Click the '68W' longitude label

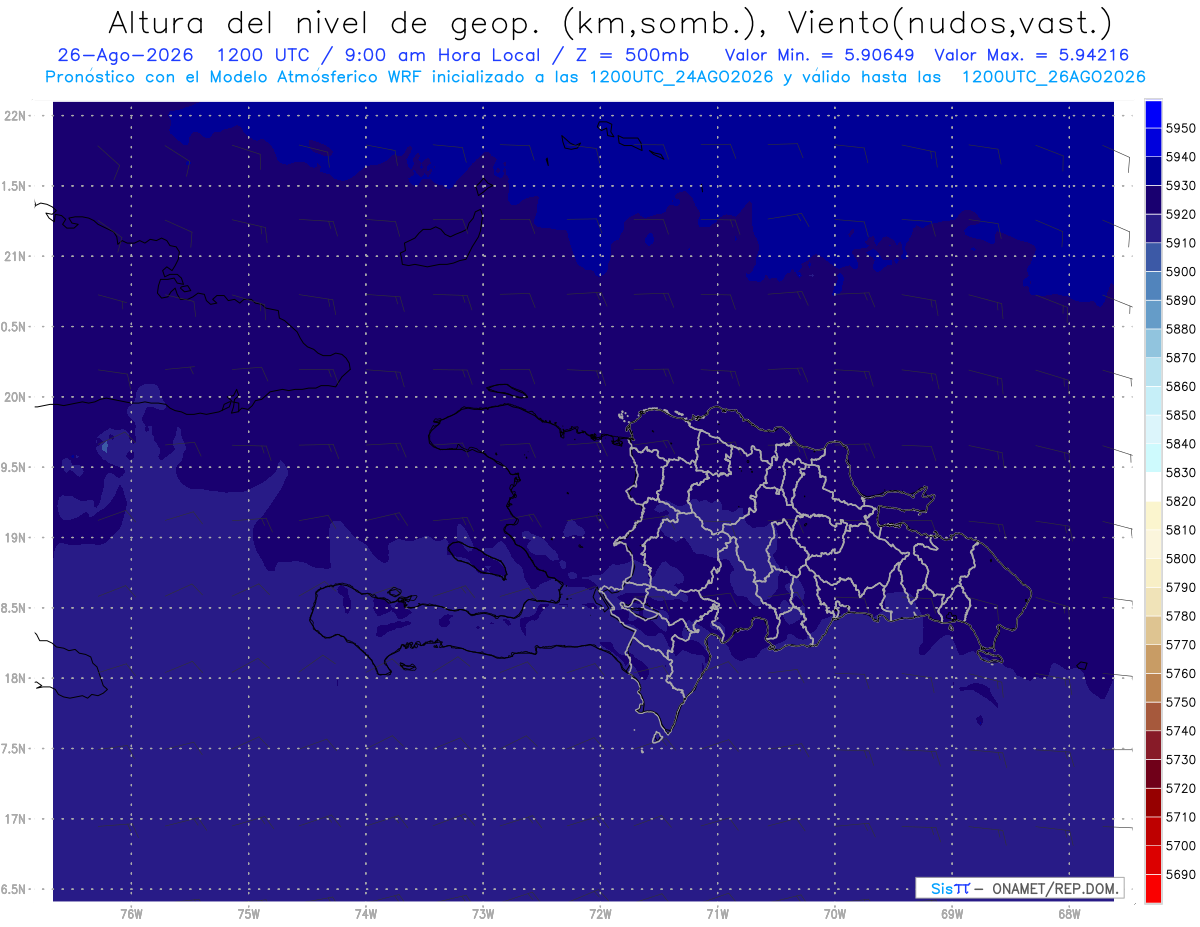click(x=1069, y=913)
